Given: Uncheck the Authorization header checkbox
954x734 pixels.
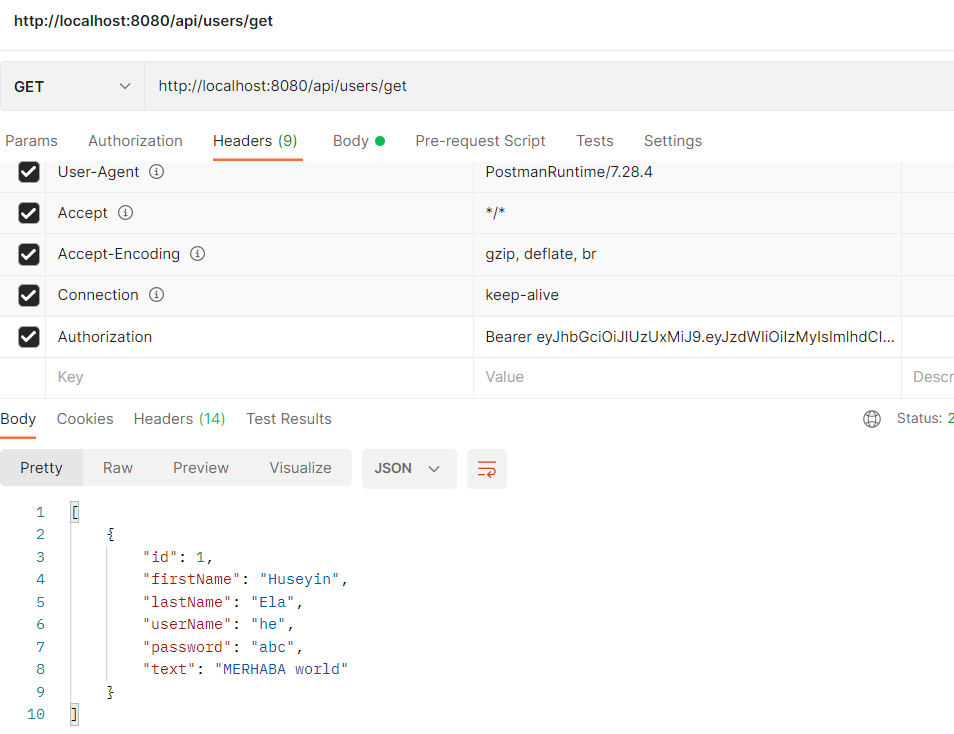Looking at the screenshot, I should click(29, 337).
